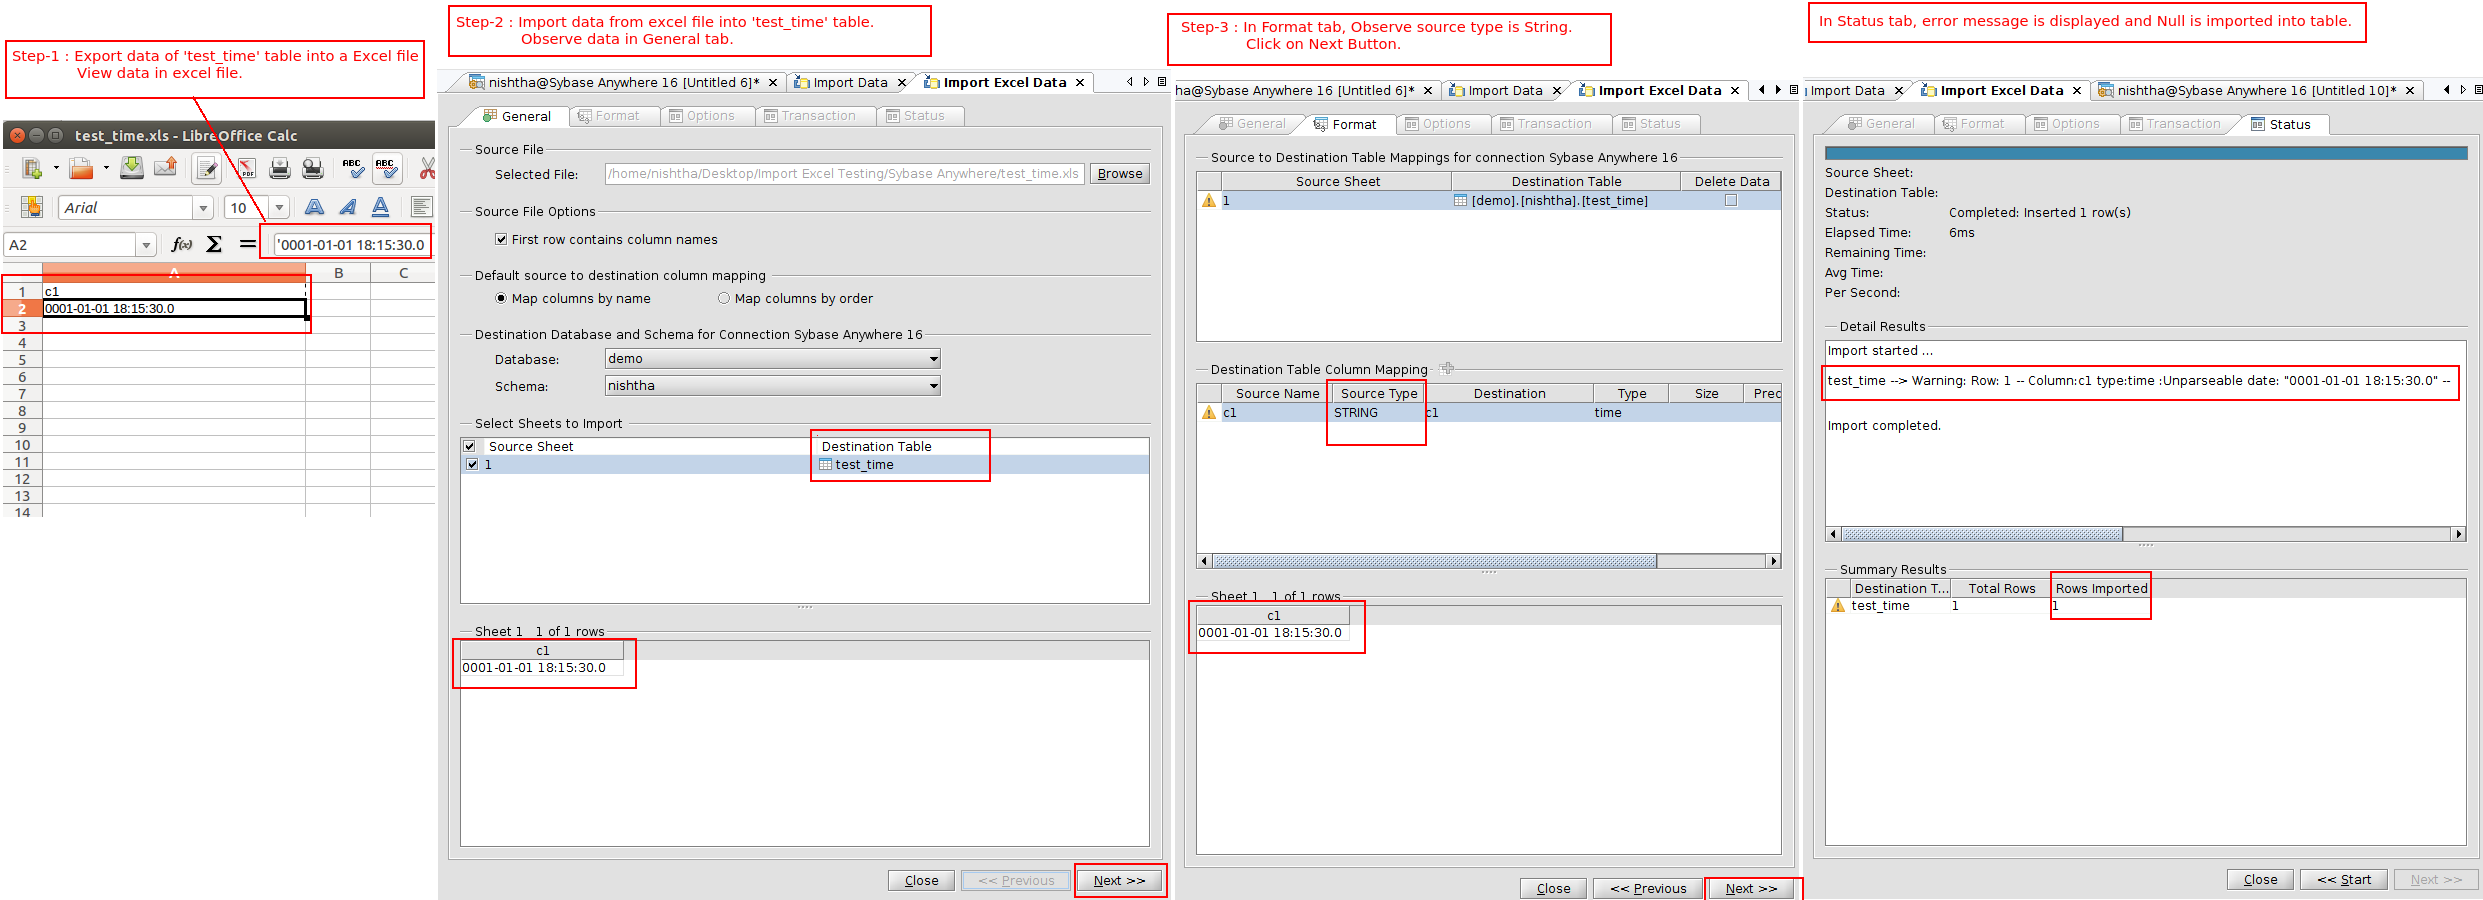This screenshot has width=2483, height=900.
Task: Click the Align Left icon in Calc
Action: point(422,207)
